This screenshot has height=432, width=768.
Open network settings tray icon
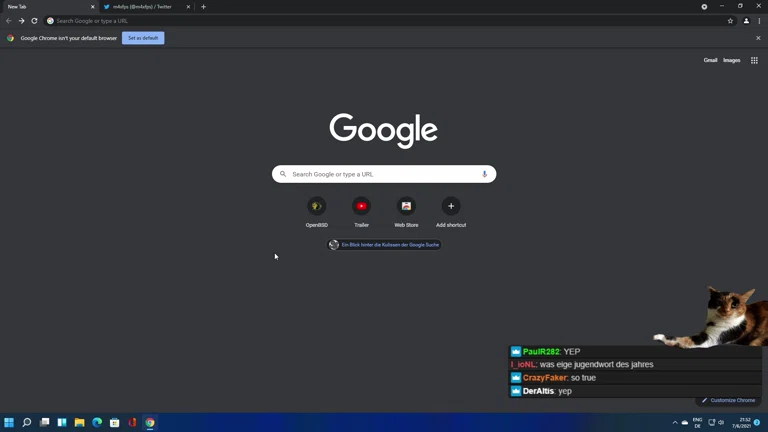(712, 422)
